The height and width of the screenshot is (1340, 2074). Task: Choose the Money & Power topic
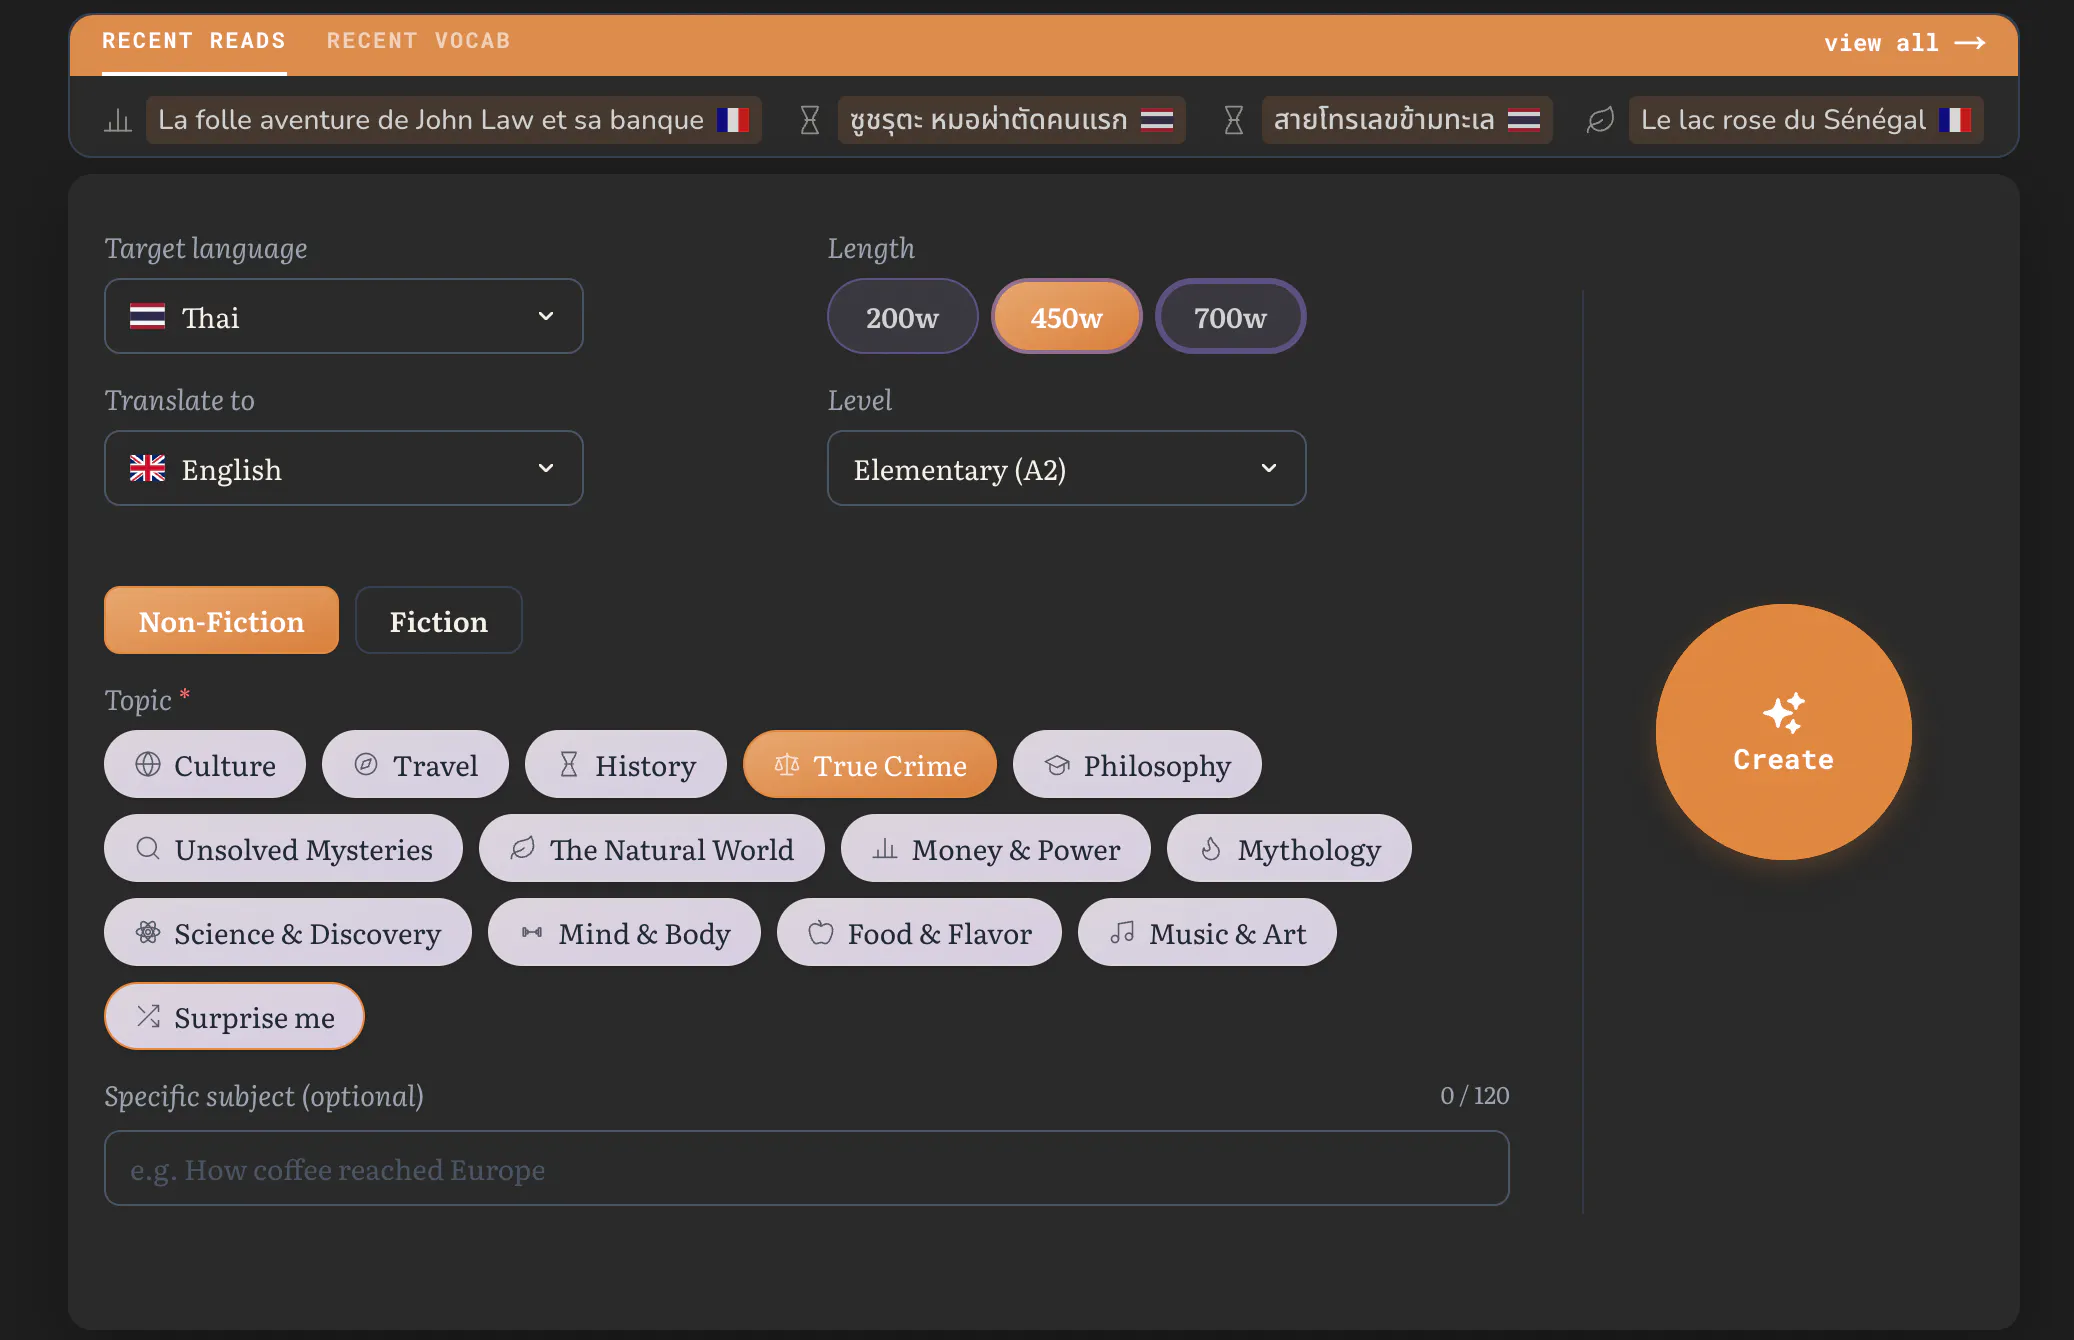tap(996, 848)
